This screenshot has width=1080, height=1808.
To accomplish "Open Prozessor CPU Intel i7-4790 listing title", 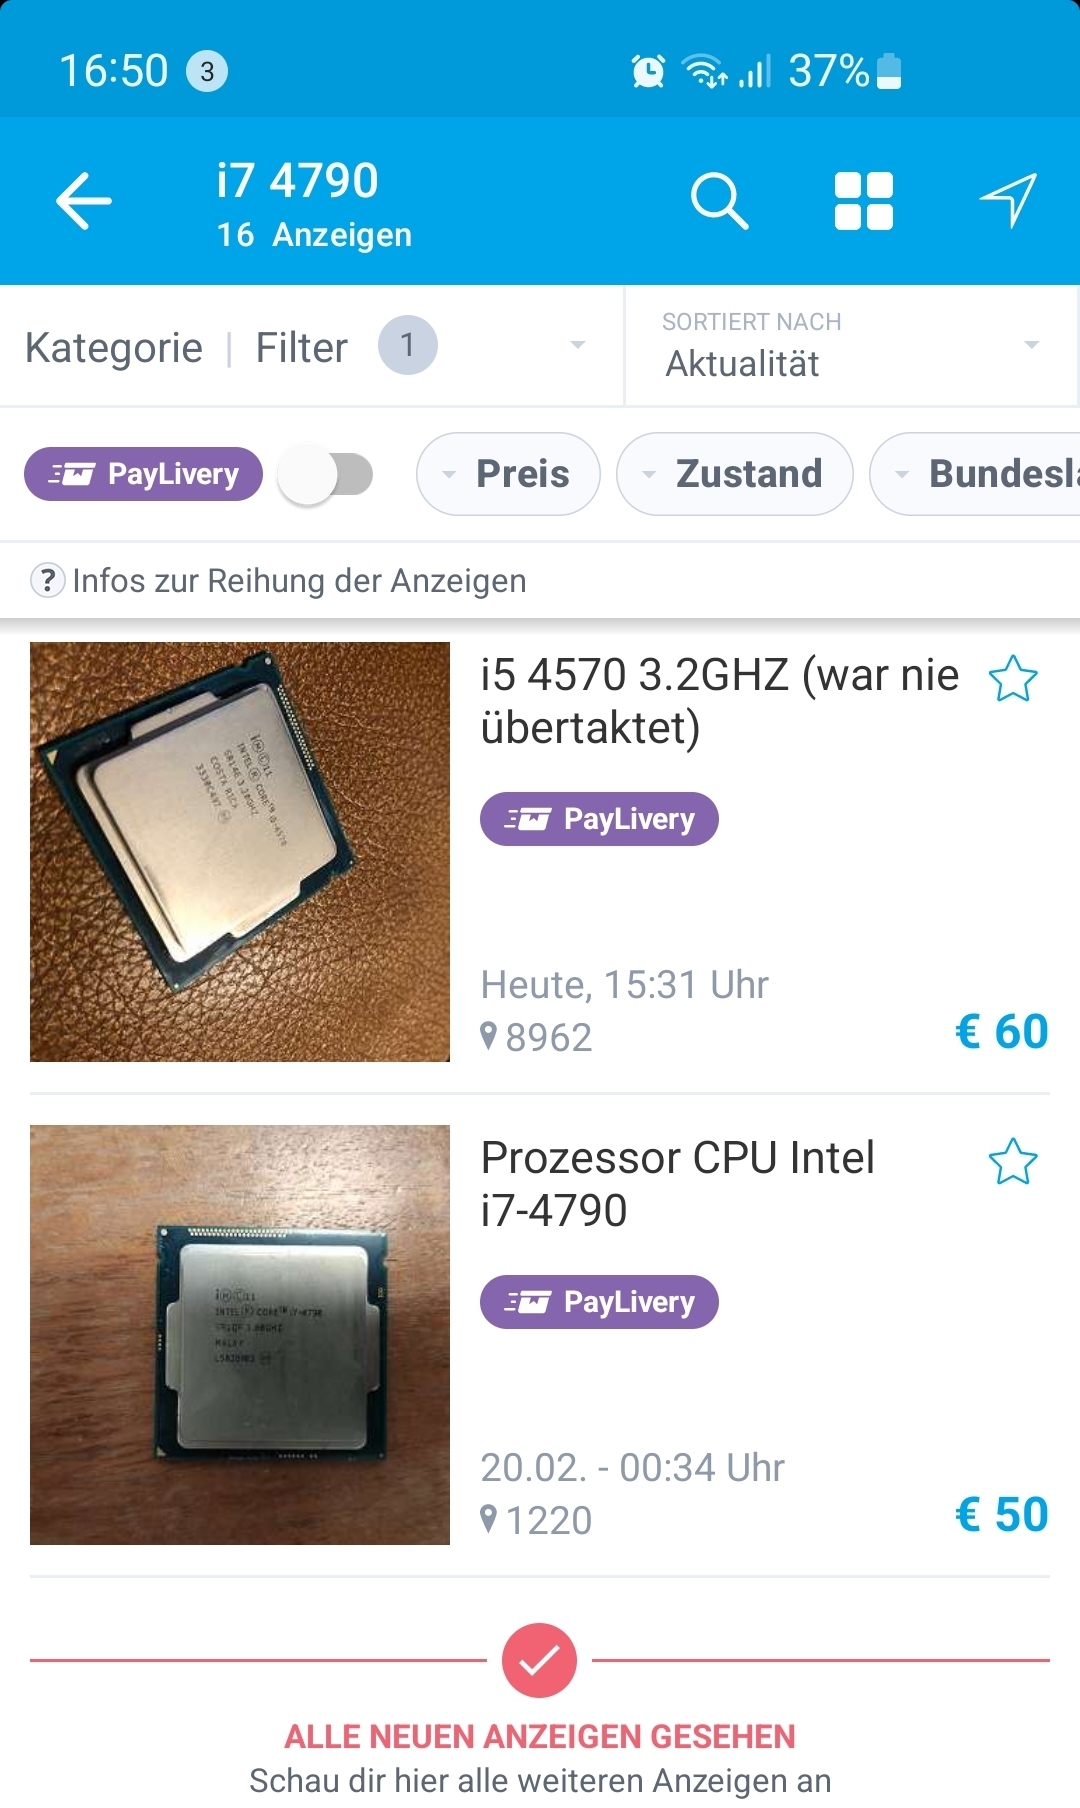I will (x=678, y=1184).
